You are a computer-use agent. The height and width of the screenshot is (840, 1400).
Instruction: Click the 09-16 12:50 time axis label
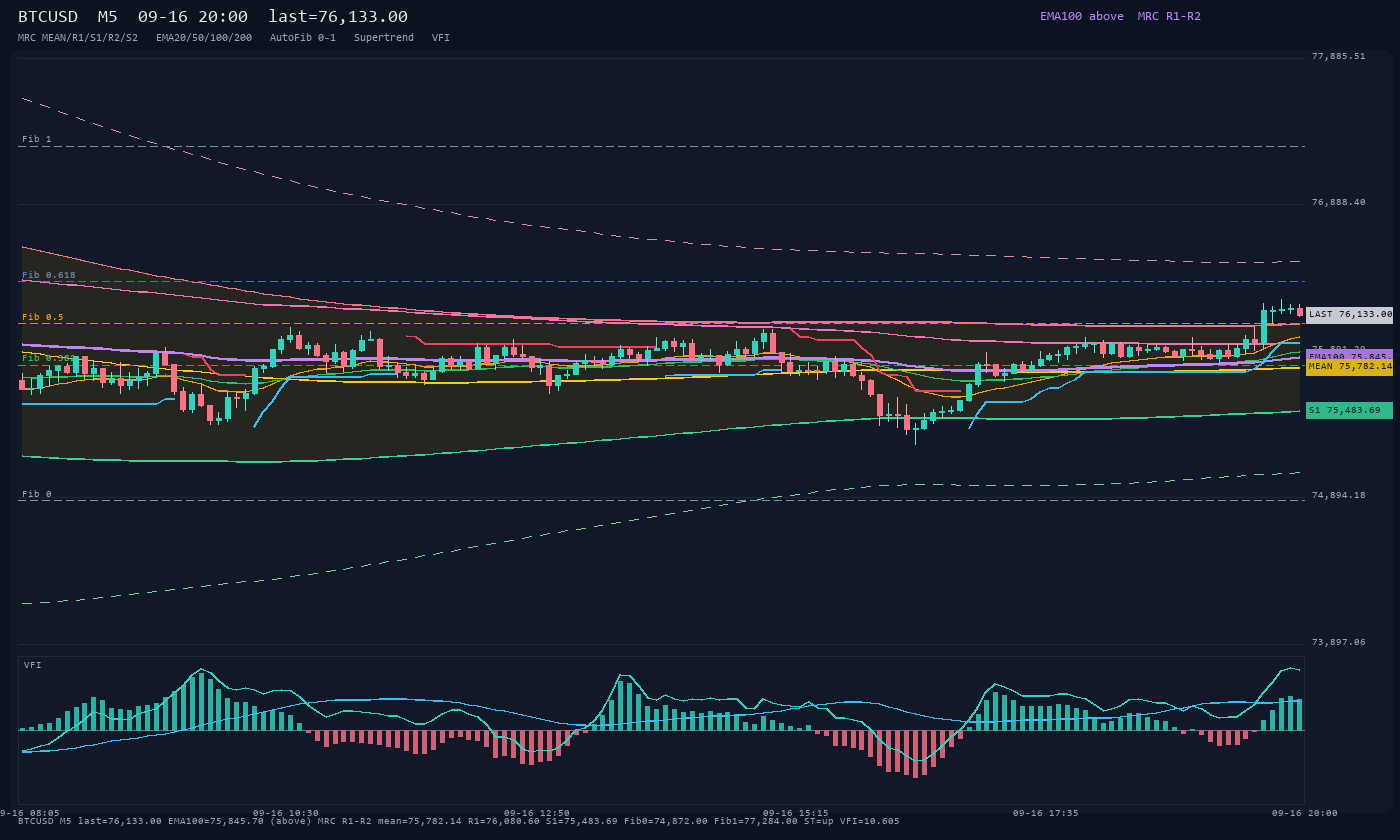click(537, 813)
